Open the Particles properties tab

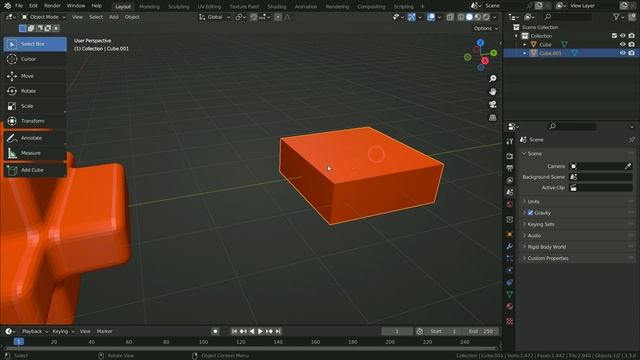click(509, 258)
